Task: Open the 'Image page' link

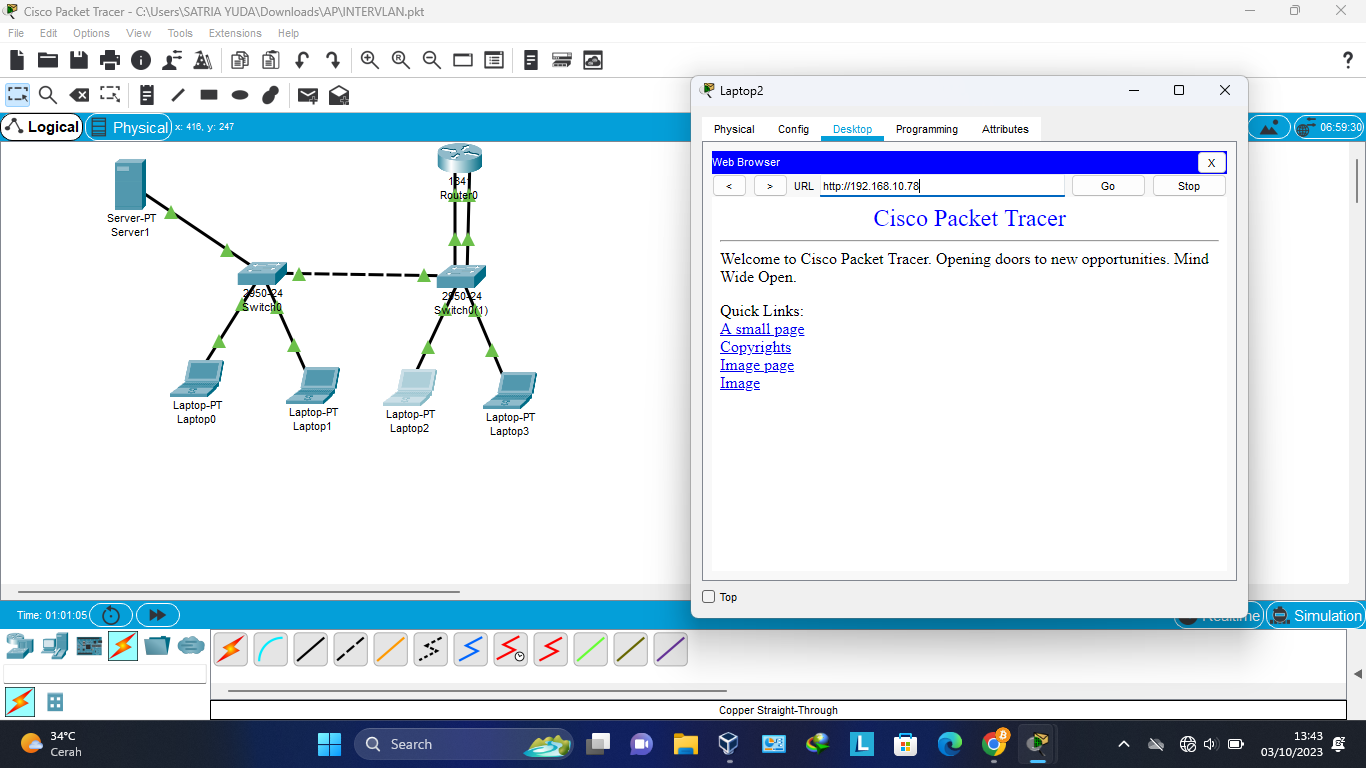Action: [757, 365]
